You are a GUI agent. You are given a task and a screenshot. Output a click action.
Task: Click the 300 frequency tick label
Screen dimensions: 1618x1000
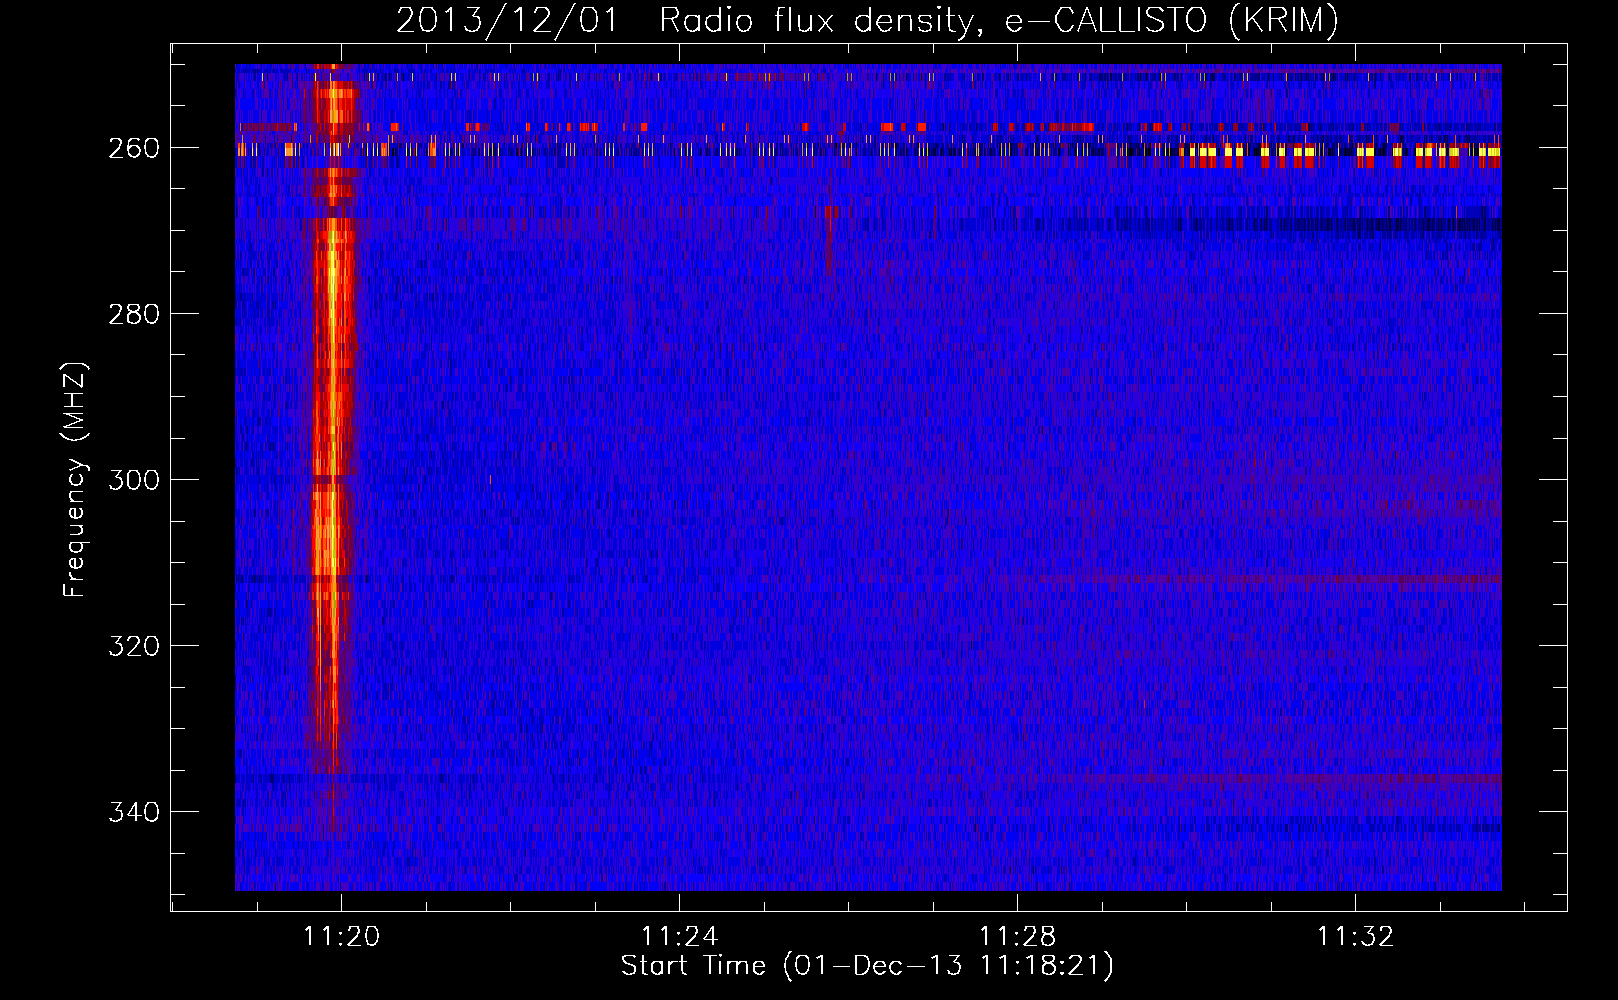pyautogui.click(x=133, y=480)
